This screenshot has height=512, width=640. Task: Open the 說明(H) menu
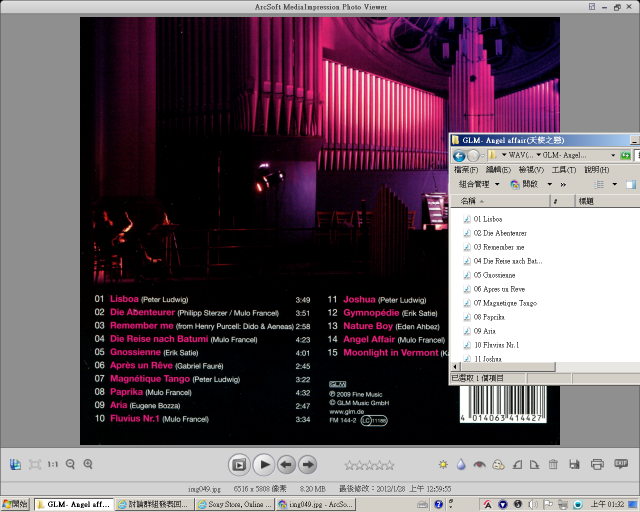[596, 170]
